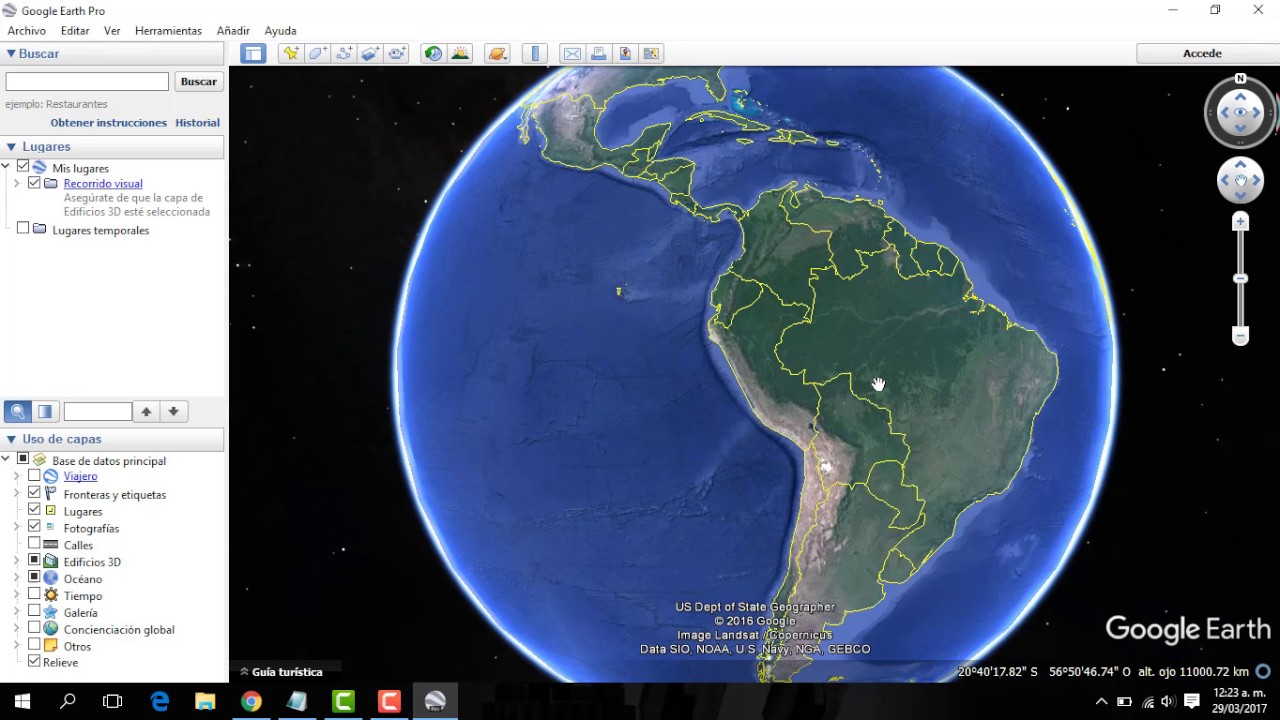Image resolution: width=1280 pixels, height=720 pixels.
Task: Add a placemark with the pushpin icon
Action: (291, 54)
